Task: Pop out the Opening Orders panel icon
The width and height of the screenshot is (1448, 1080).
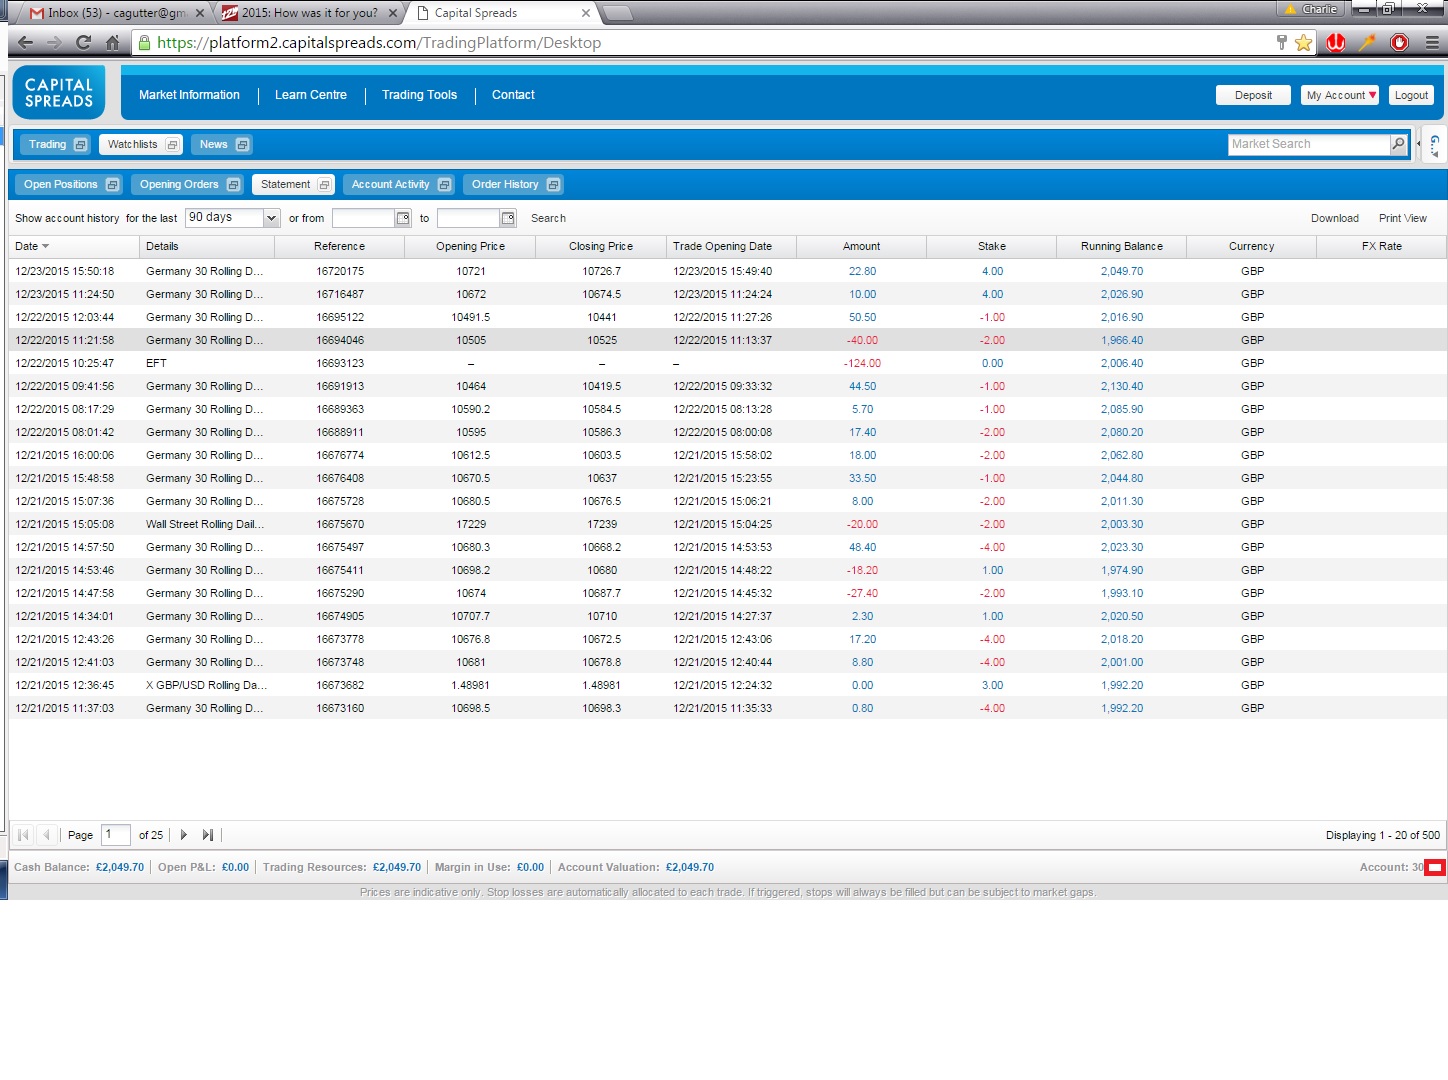Action: (233, 185)
